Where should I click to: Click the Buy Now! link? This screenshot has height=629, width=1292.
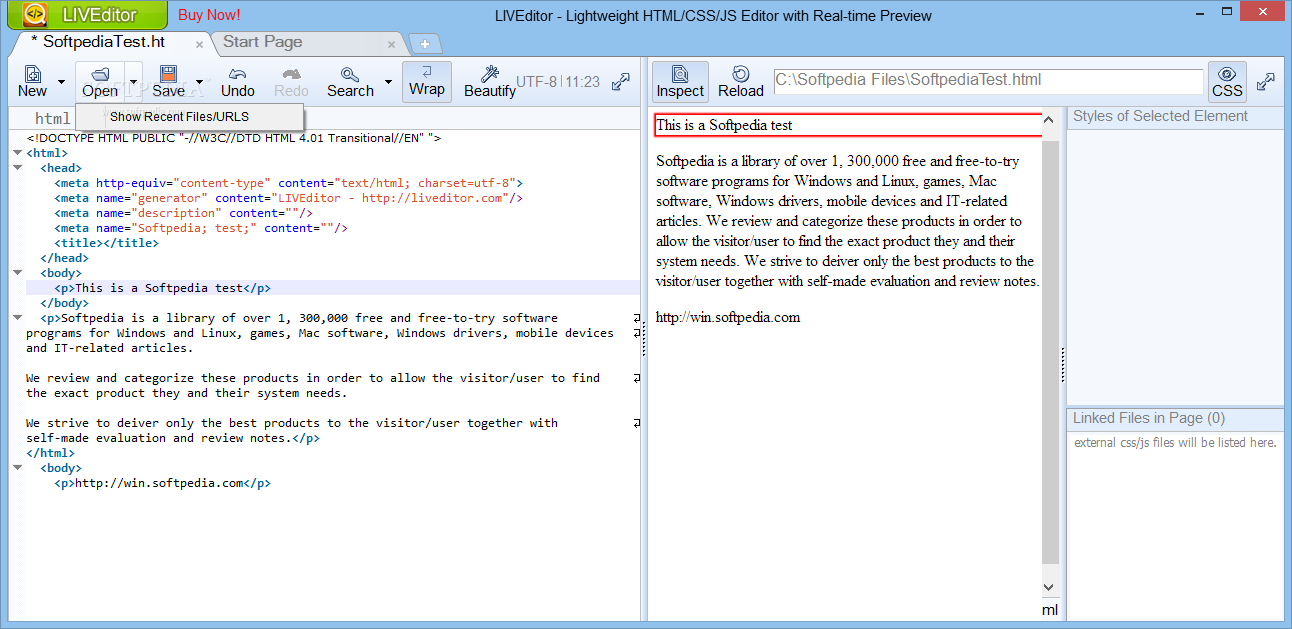209,15
